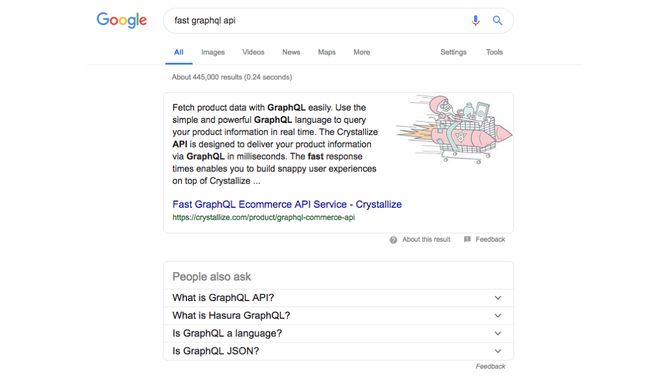Open Fast GraphQL Ecommerce API Service link
The width and height of the screenshot is (670, 377).
[287, 204]
